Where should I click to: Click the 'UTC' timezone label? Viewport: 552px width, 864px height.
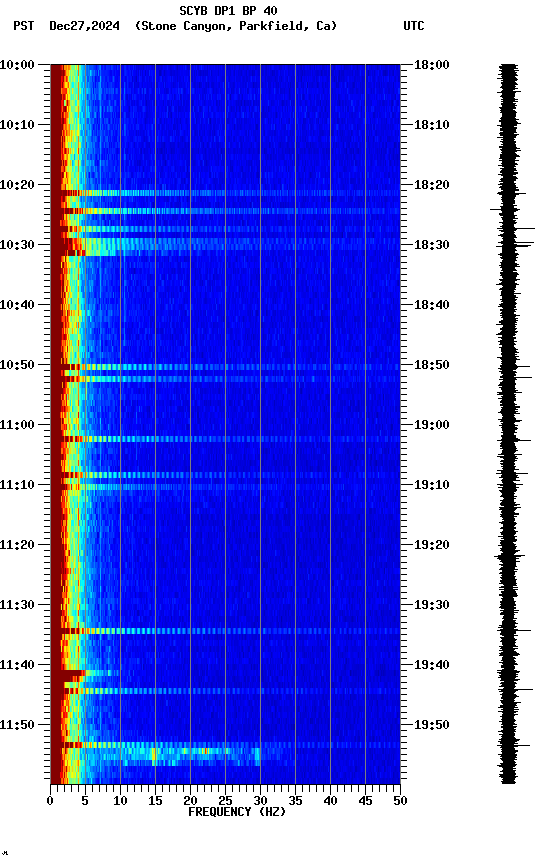tap(414, 26)
